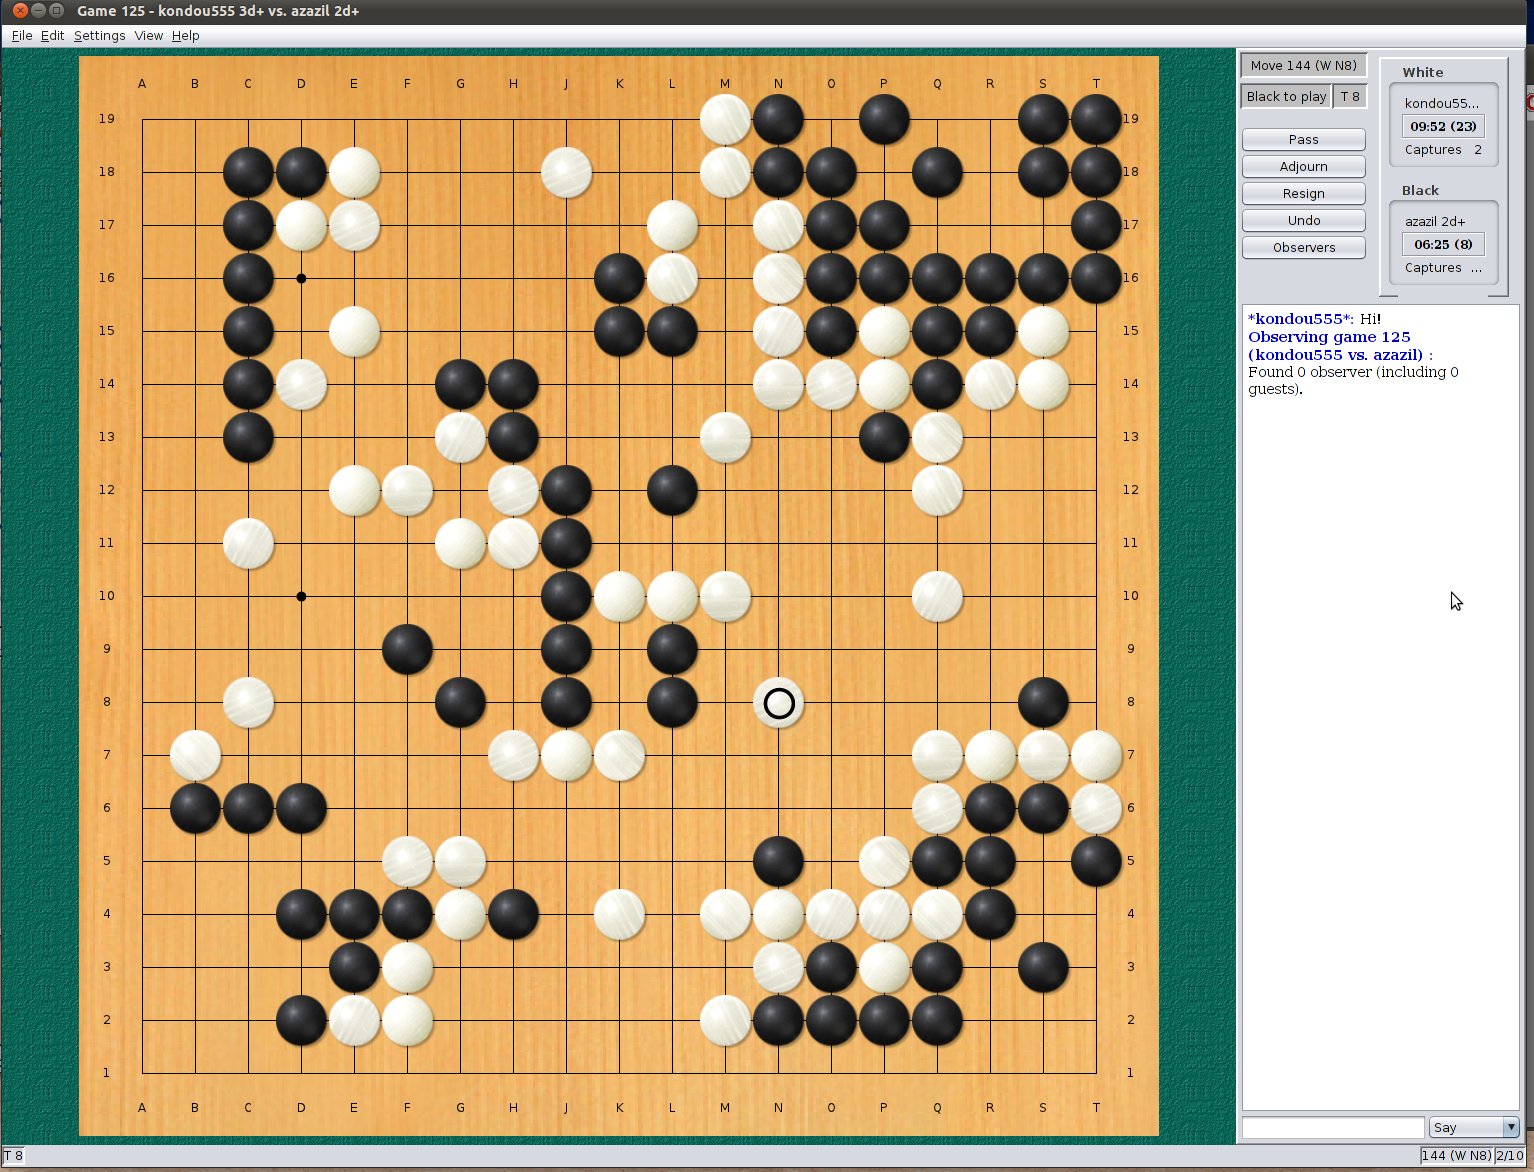Click the Adjourn button

pyautogui.click(x=1303, y=166)
